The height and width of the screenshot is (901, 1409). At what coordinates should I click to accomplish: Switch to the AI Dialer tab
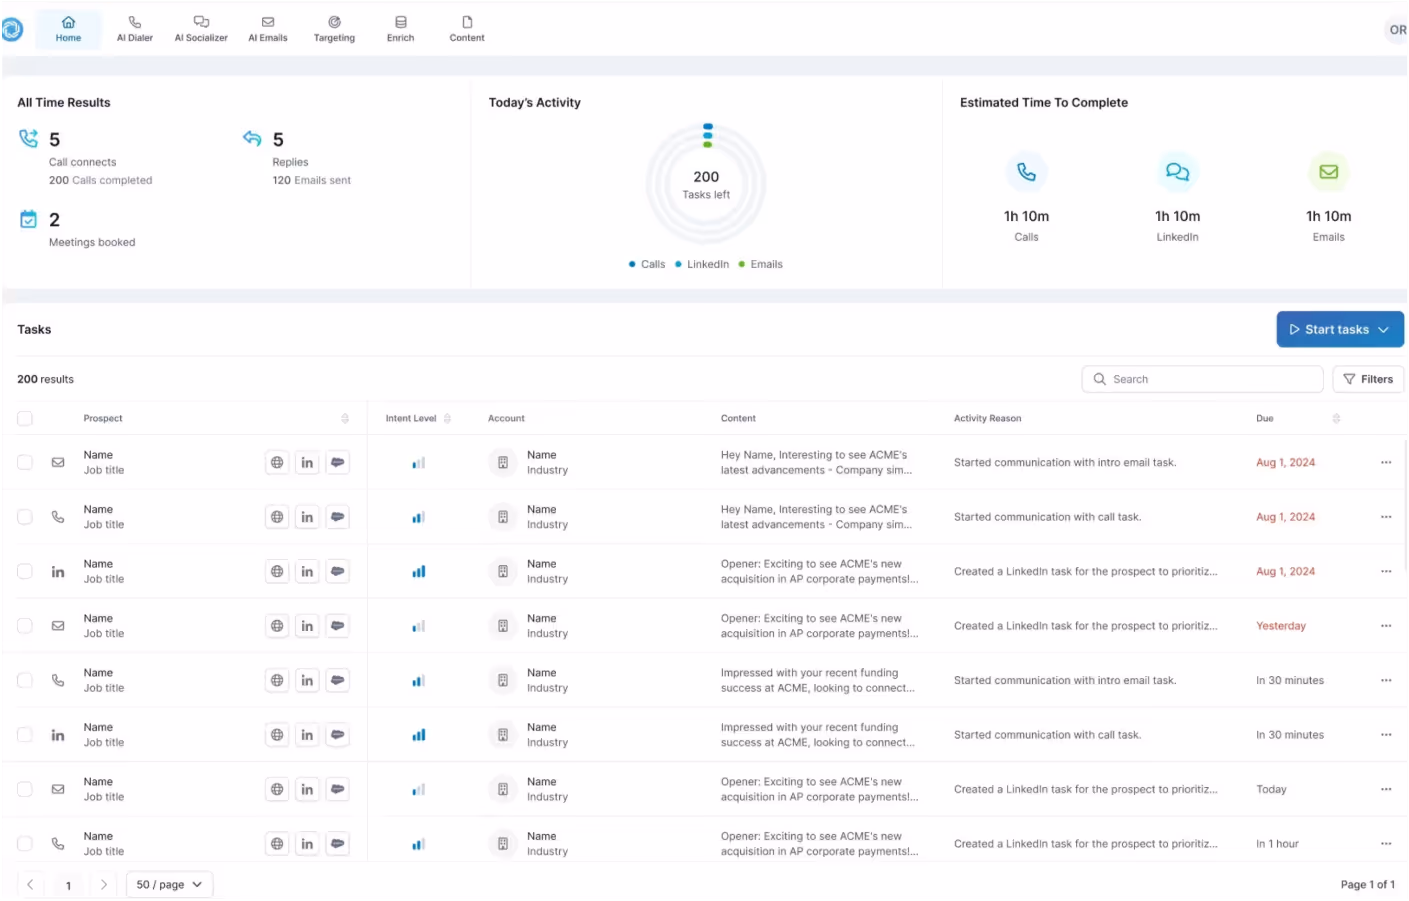pos(135,30)
